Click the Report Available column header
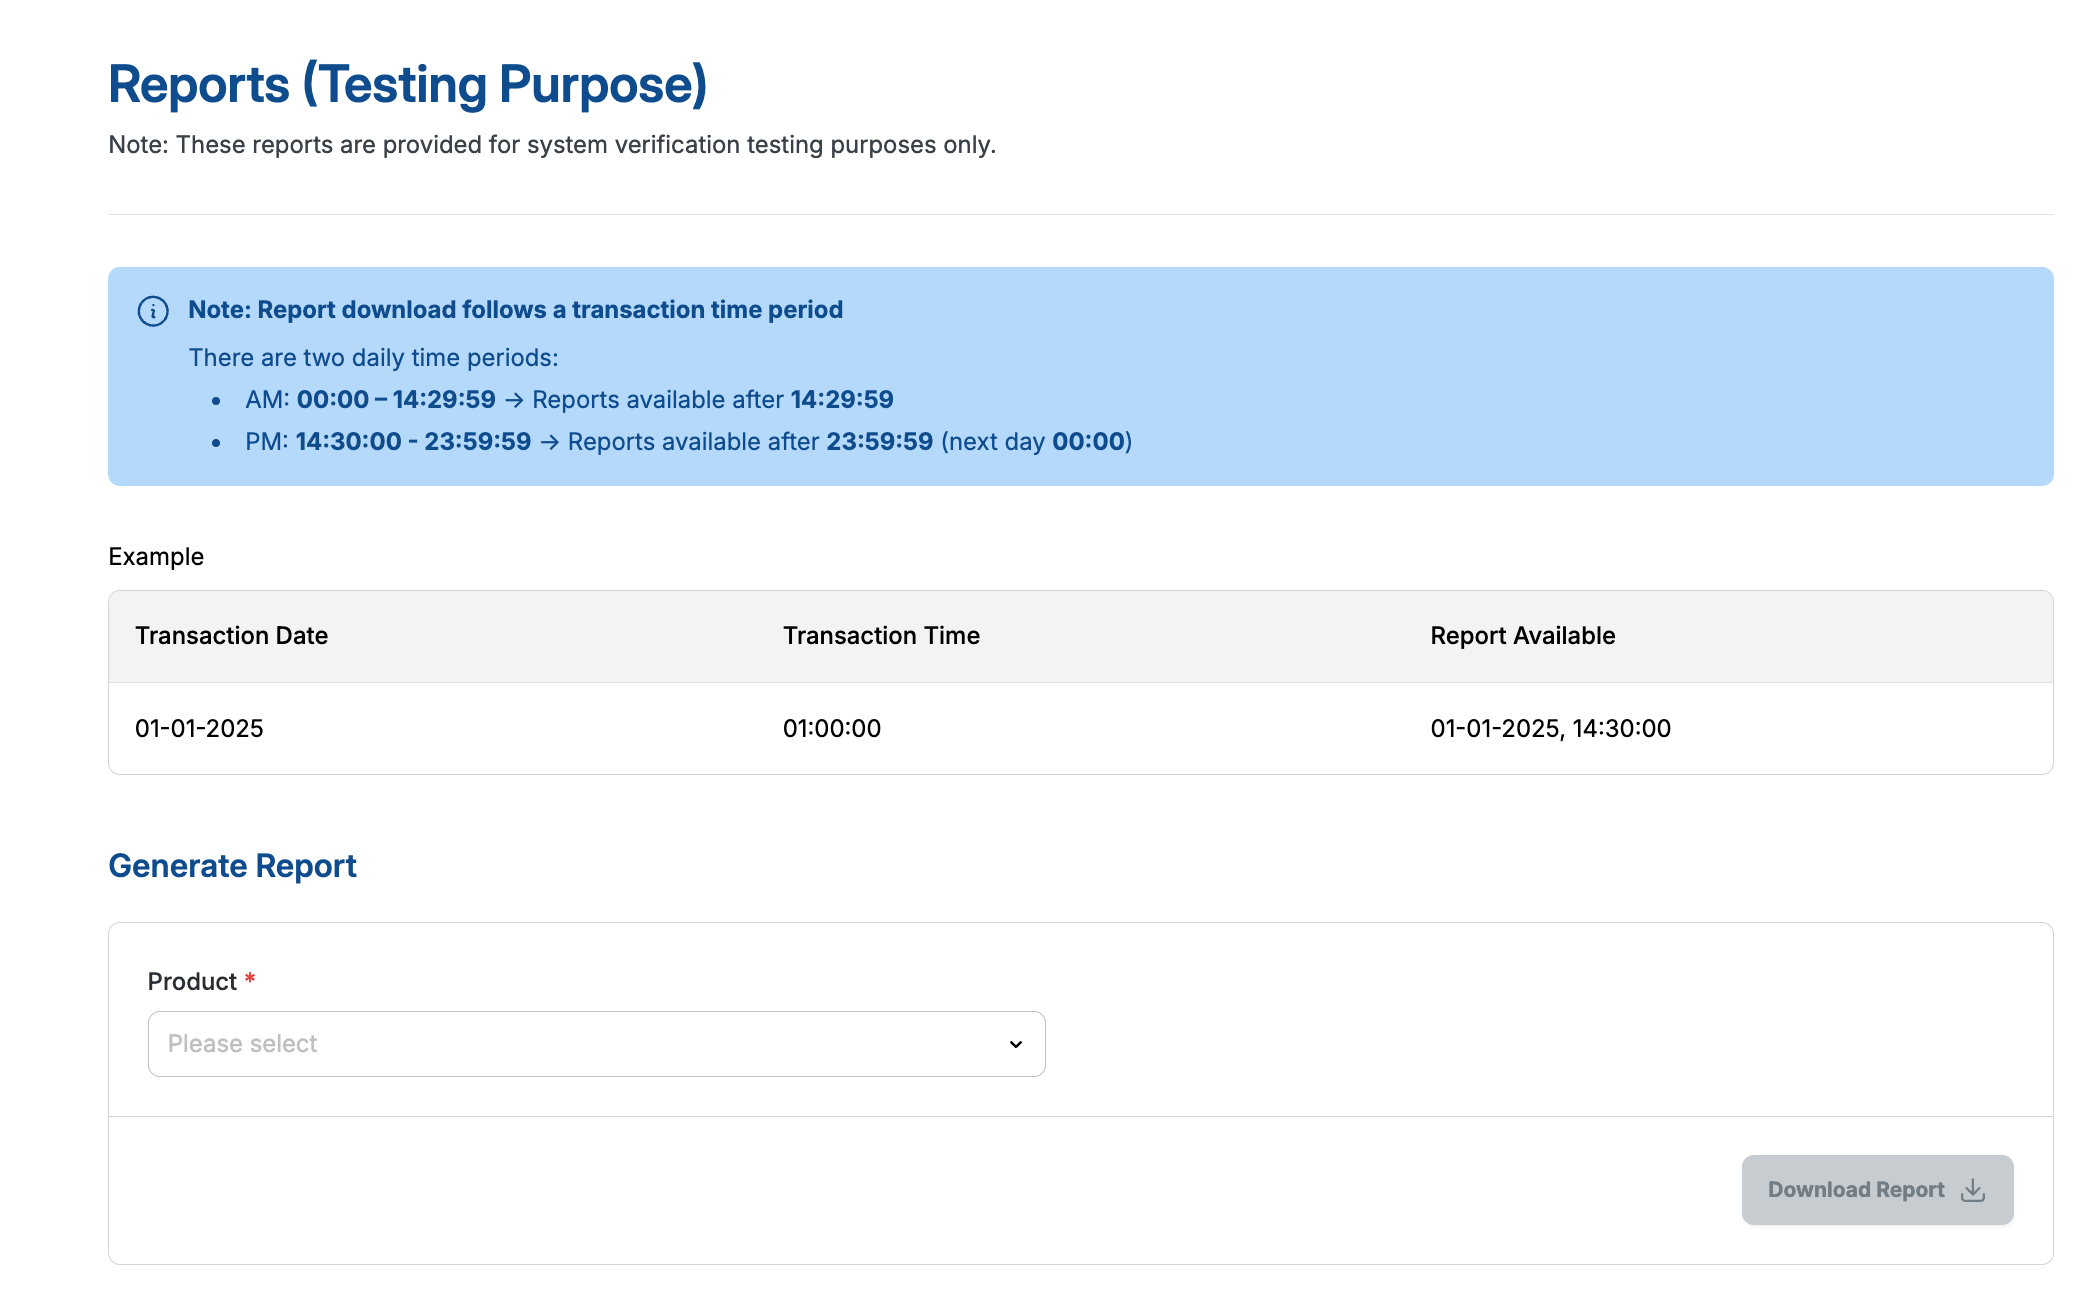Screen dimensions: 2099x1290 (x=1521, y=636)
